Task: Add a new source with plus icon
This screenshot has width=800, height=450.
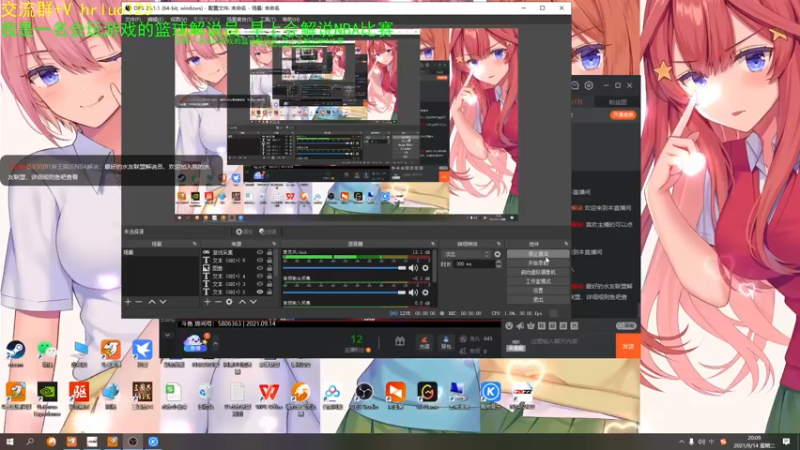Action: pos(207,302)
